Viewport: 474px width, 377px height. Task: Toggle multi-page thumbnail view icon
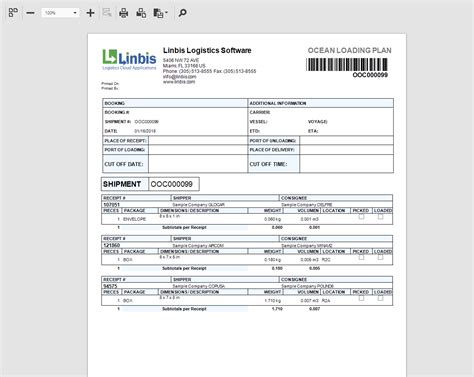[x=13, y=13]
